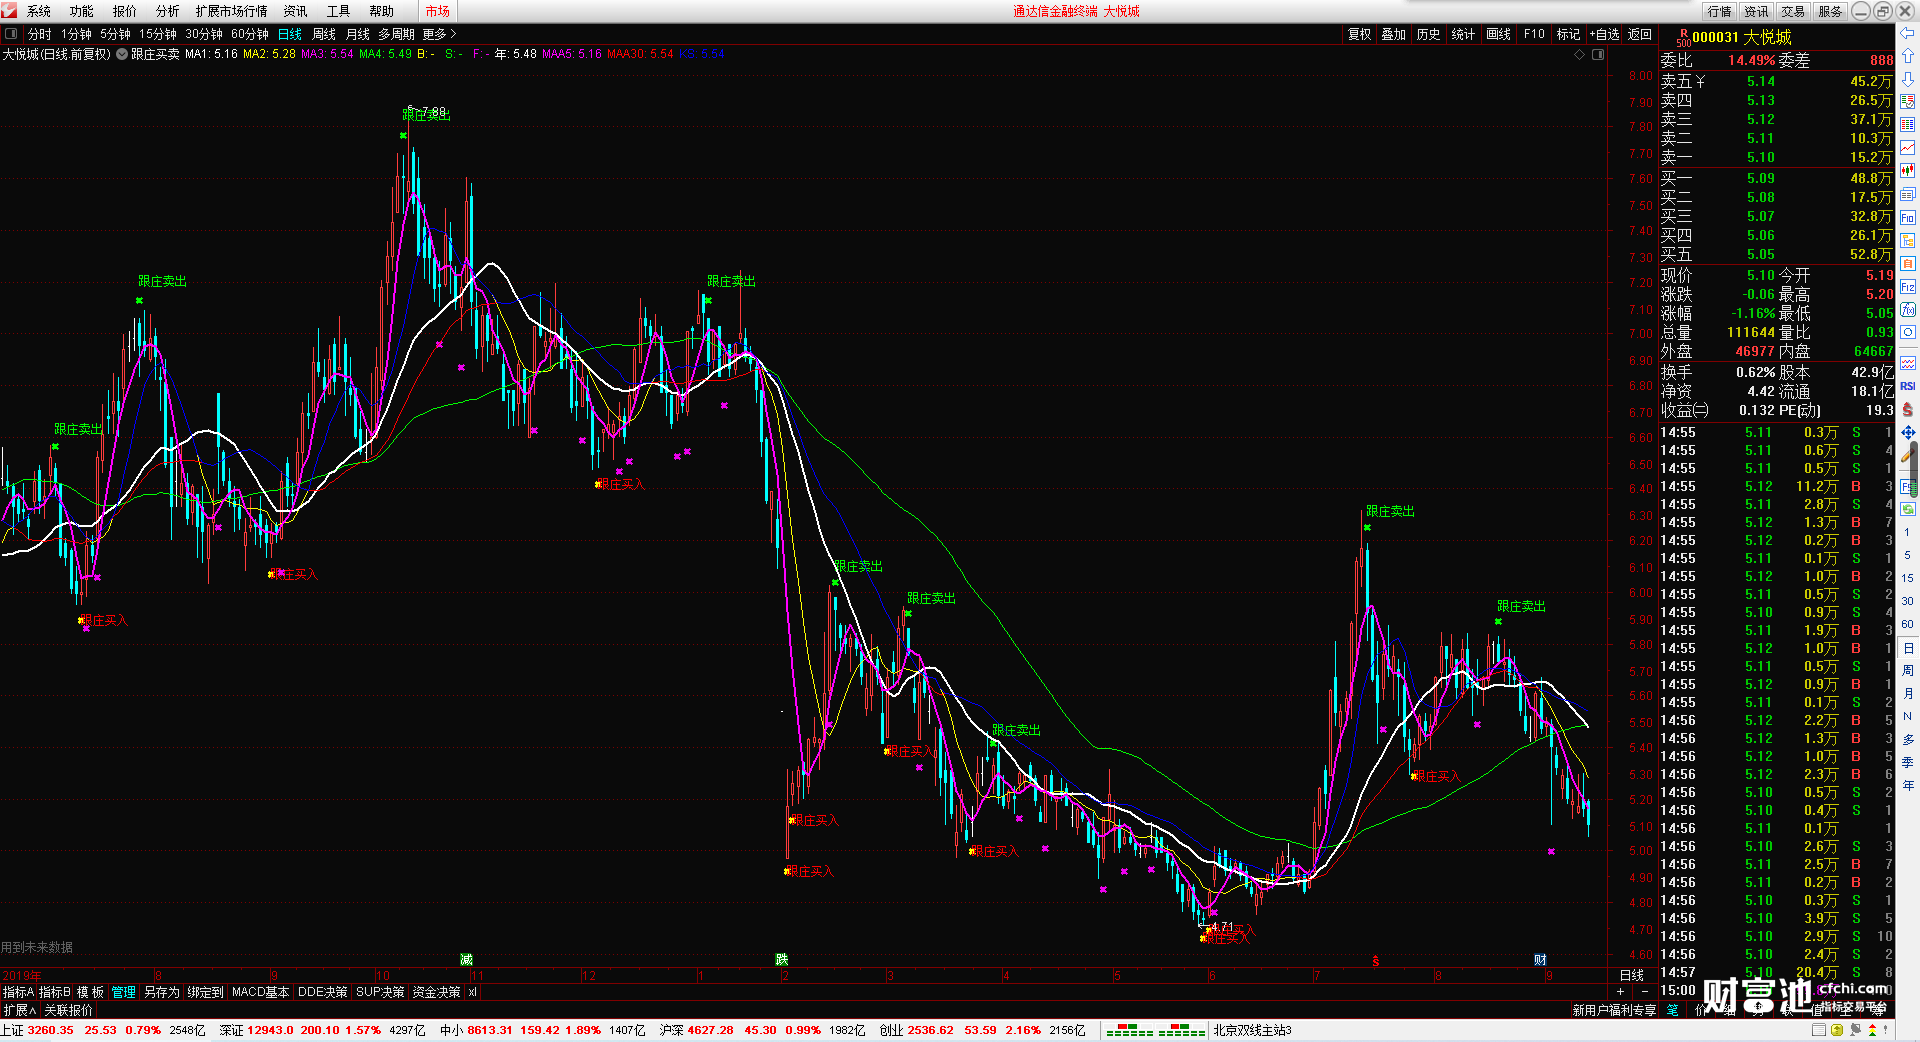Click the blue circle icon in sidebar

point(1908,333)
